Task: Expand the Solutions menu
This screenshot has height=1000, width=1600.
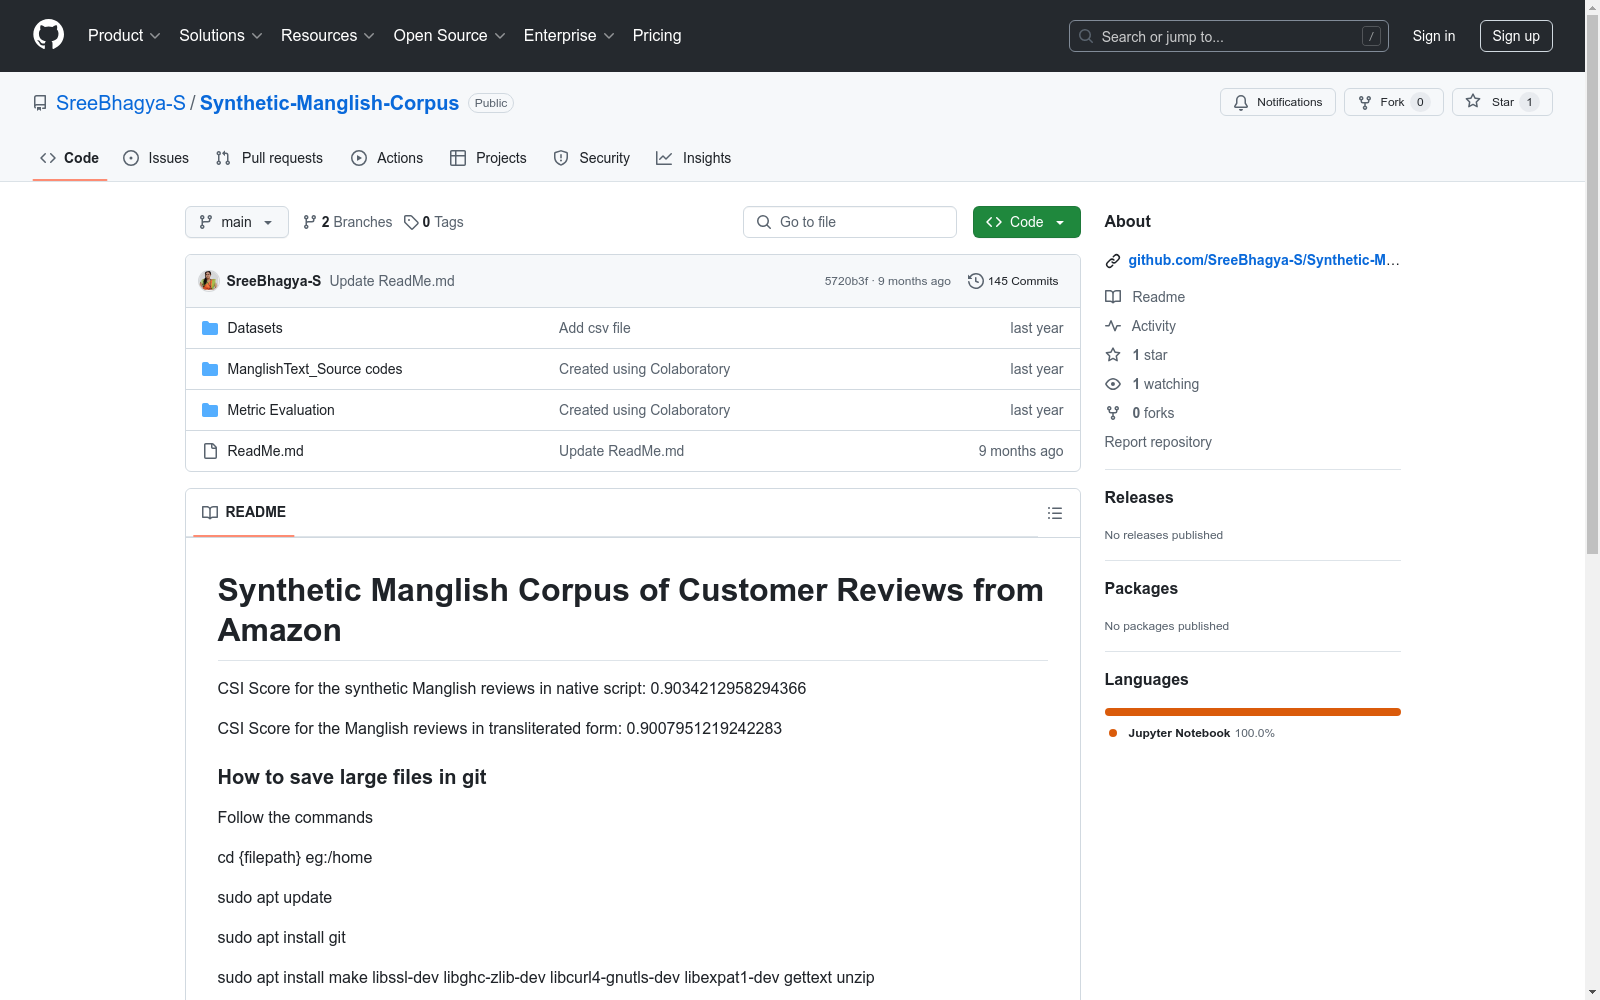Action: pyautogui.click(x=221, y=35)
